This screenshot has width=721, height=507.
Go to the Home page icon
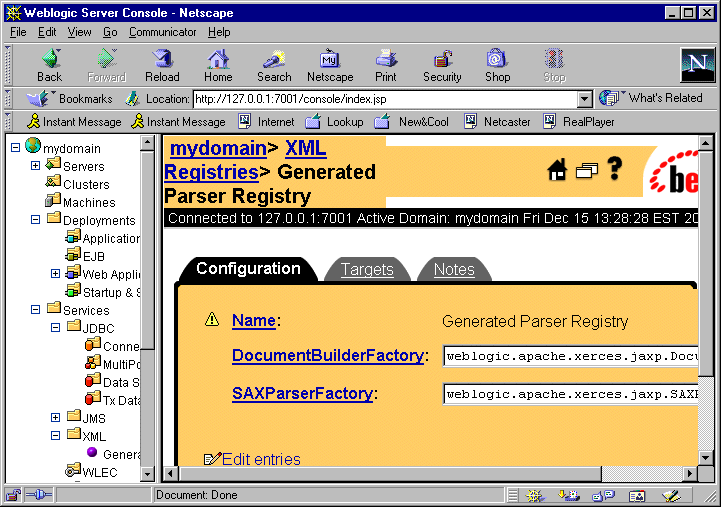(x=218, y=59)
